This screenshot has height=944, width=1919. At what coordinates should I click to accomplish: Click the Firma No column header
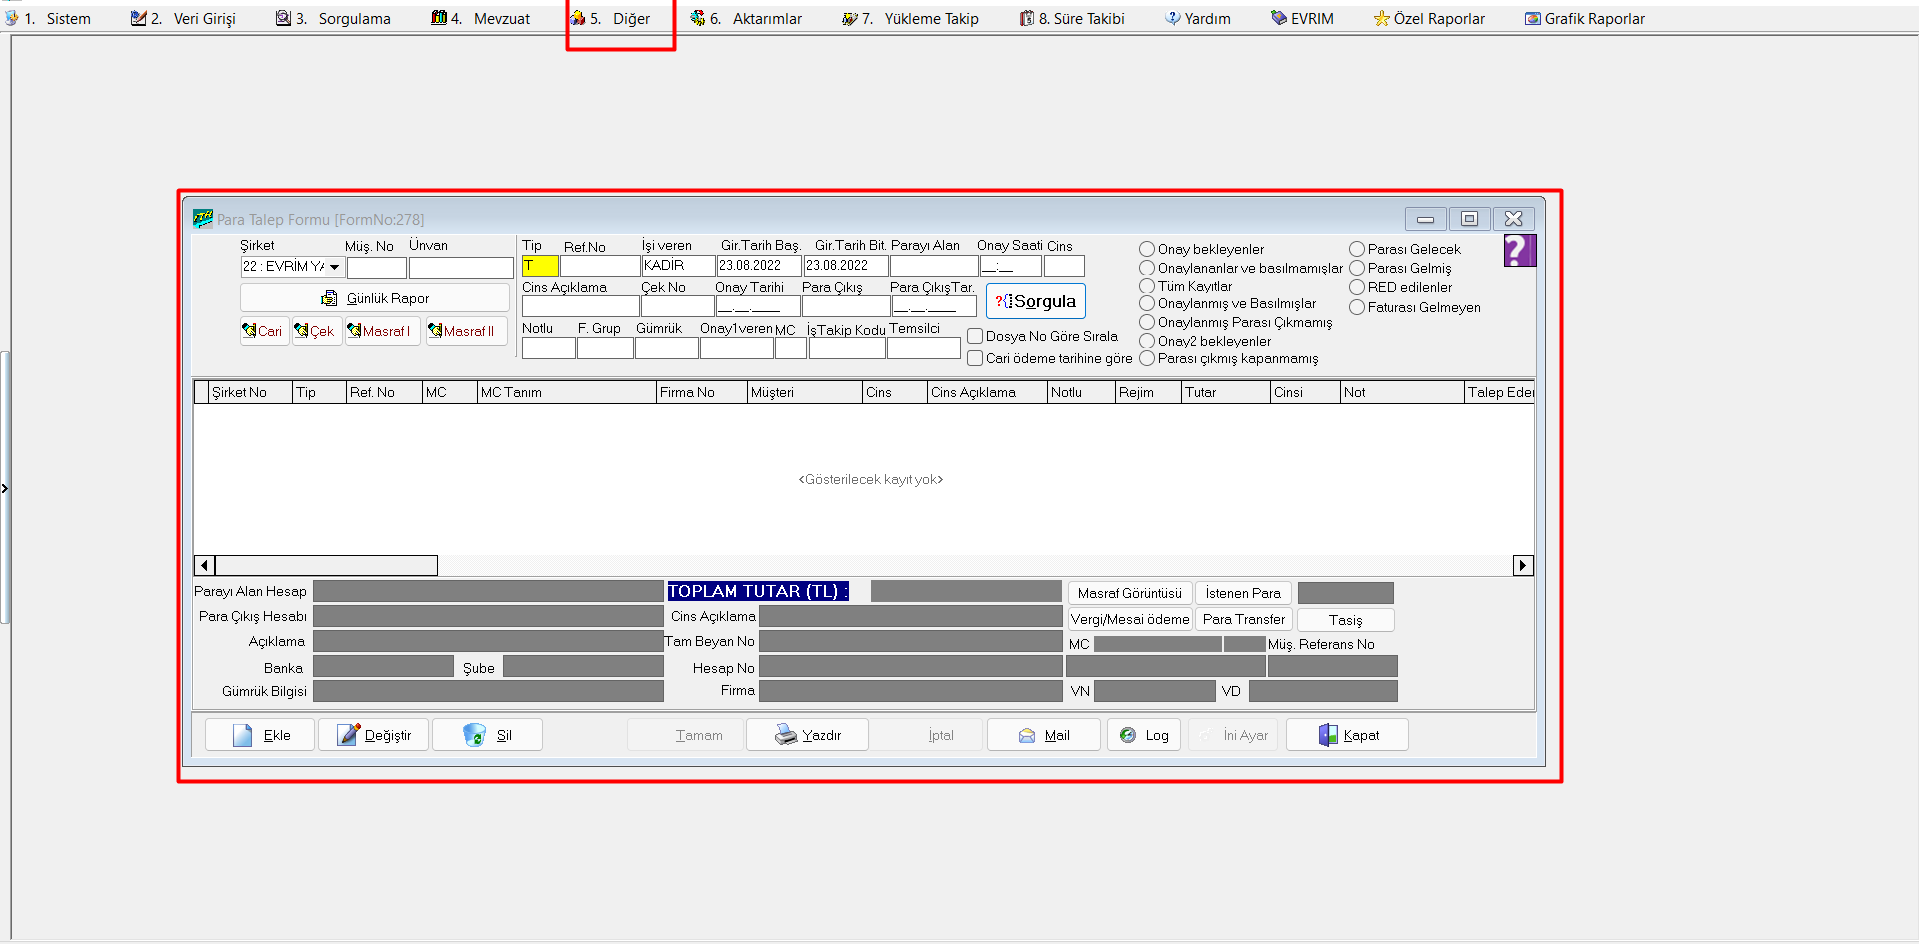[x=701, y=392]
